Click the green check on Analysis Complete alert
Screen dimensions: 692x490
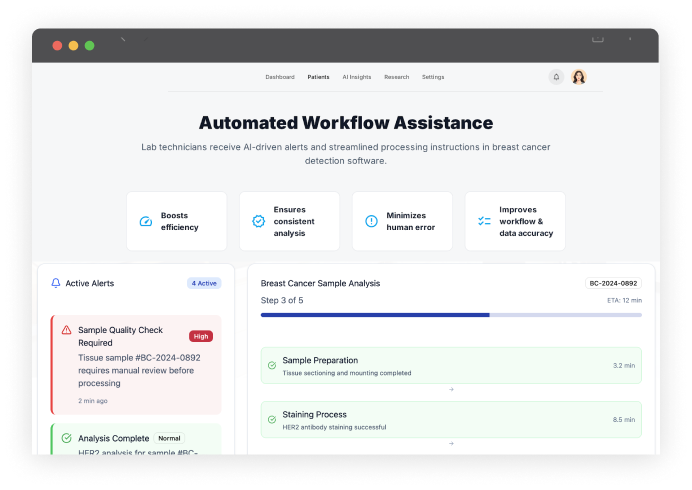[66, 438]
